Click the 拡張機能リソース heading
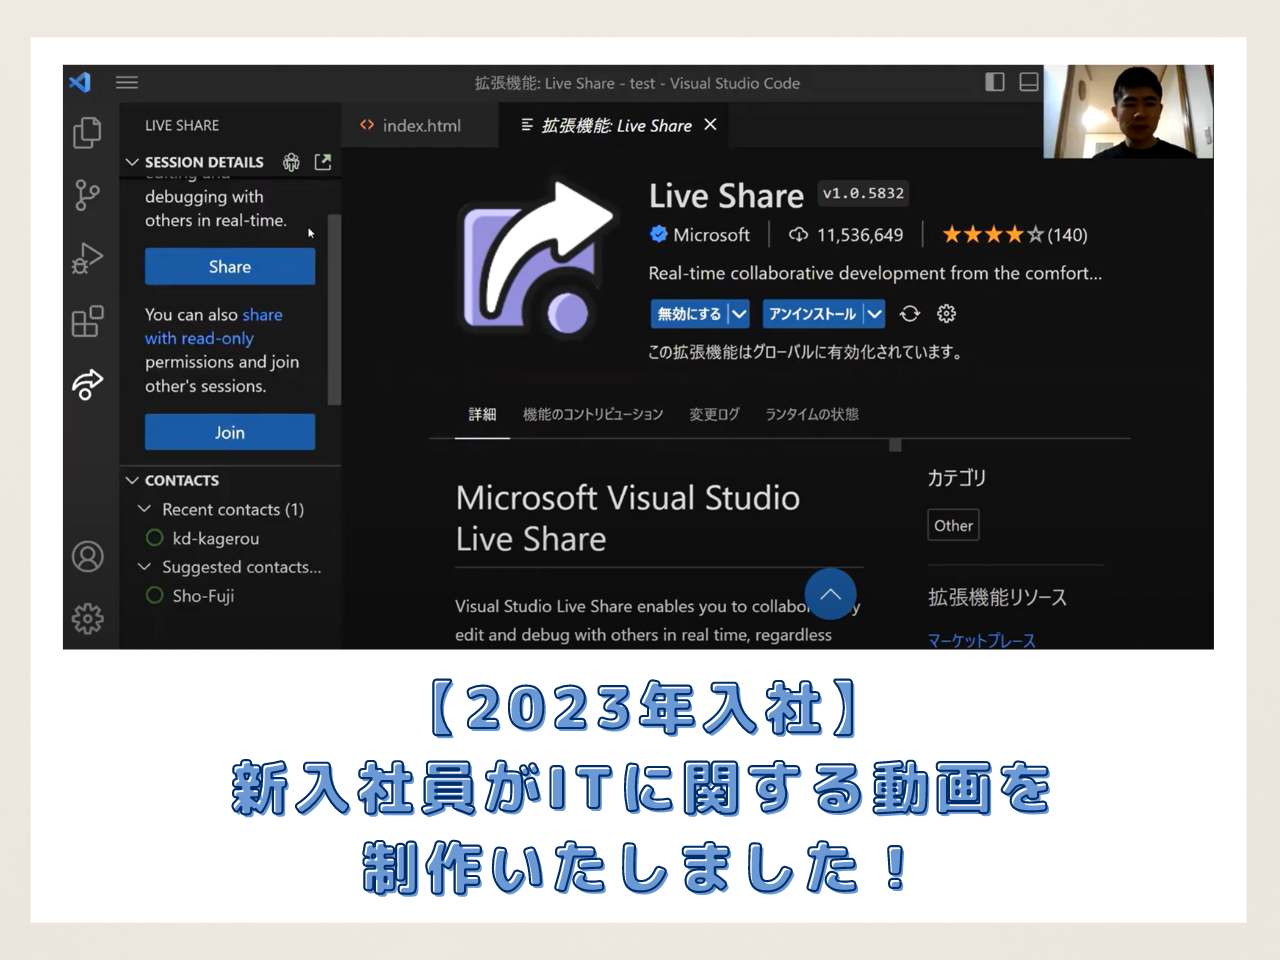 click(997, 597)
